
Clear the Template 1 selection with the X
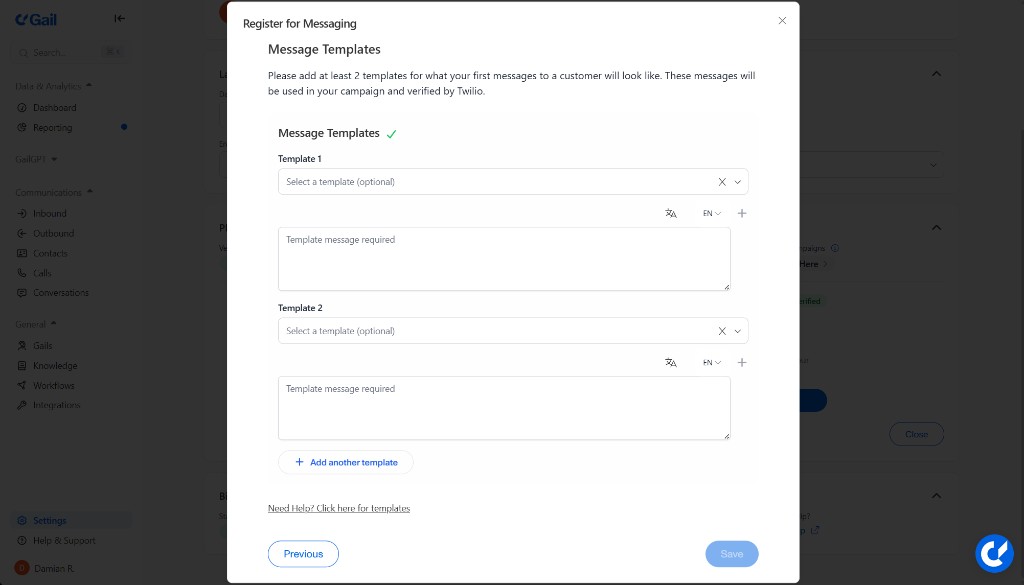[722, 181]
